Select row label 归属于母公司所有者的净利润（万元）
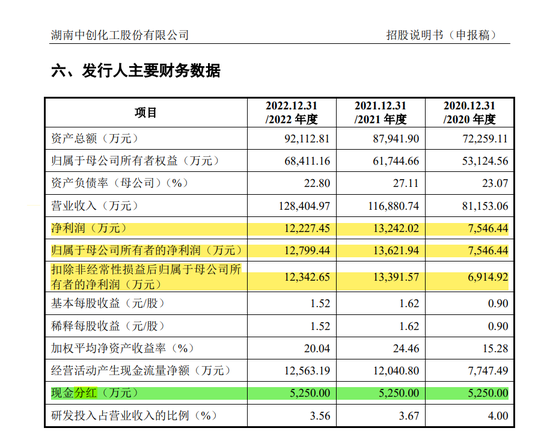 pos(147,250)
